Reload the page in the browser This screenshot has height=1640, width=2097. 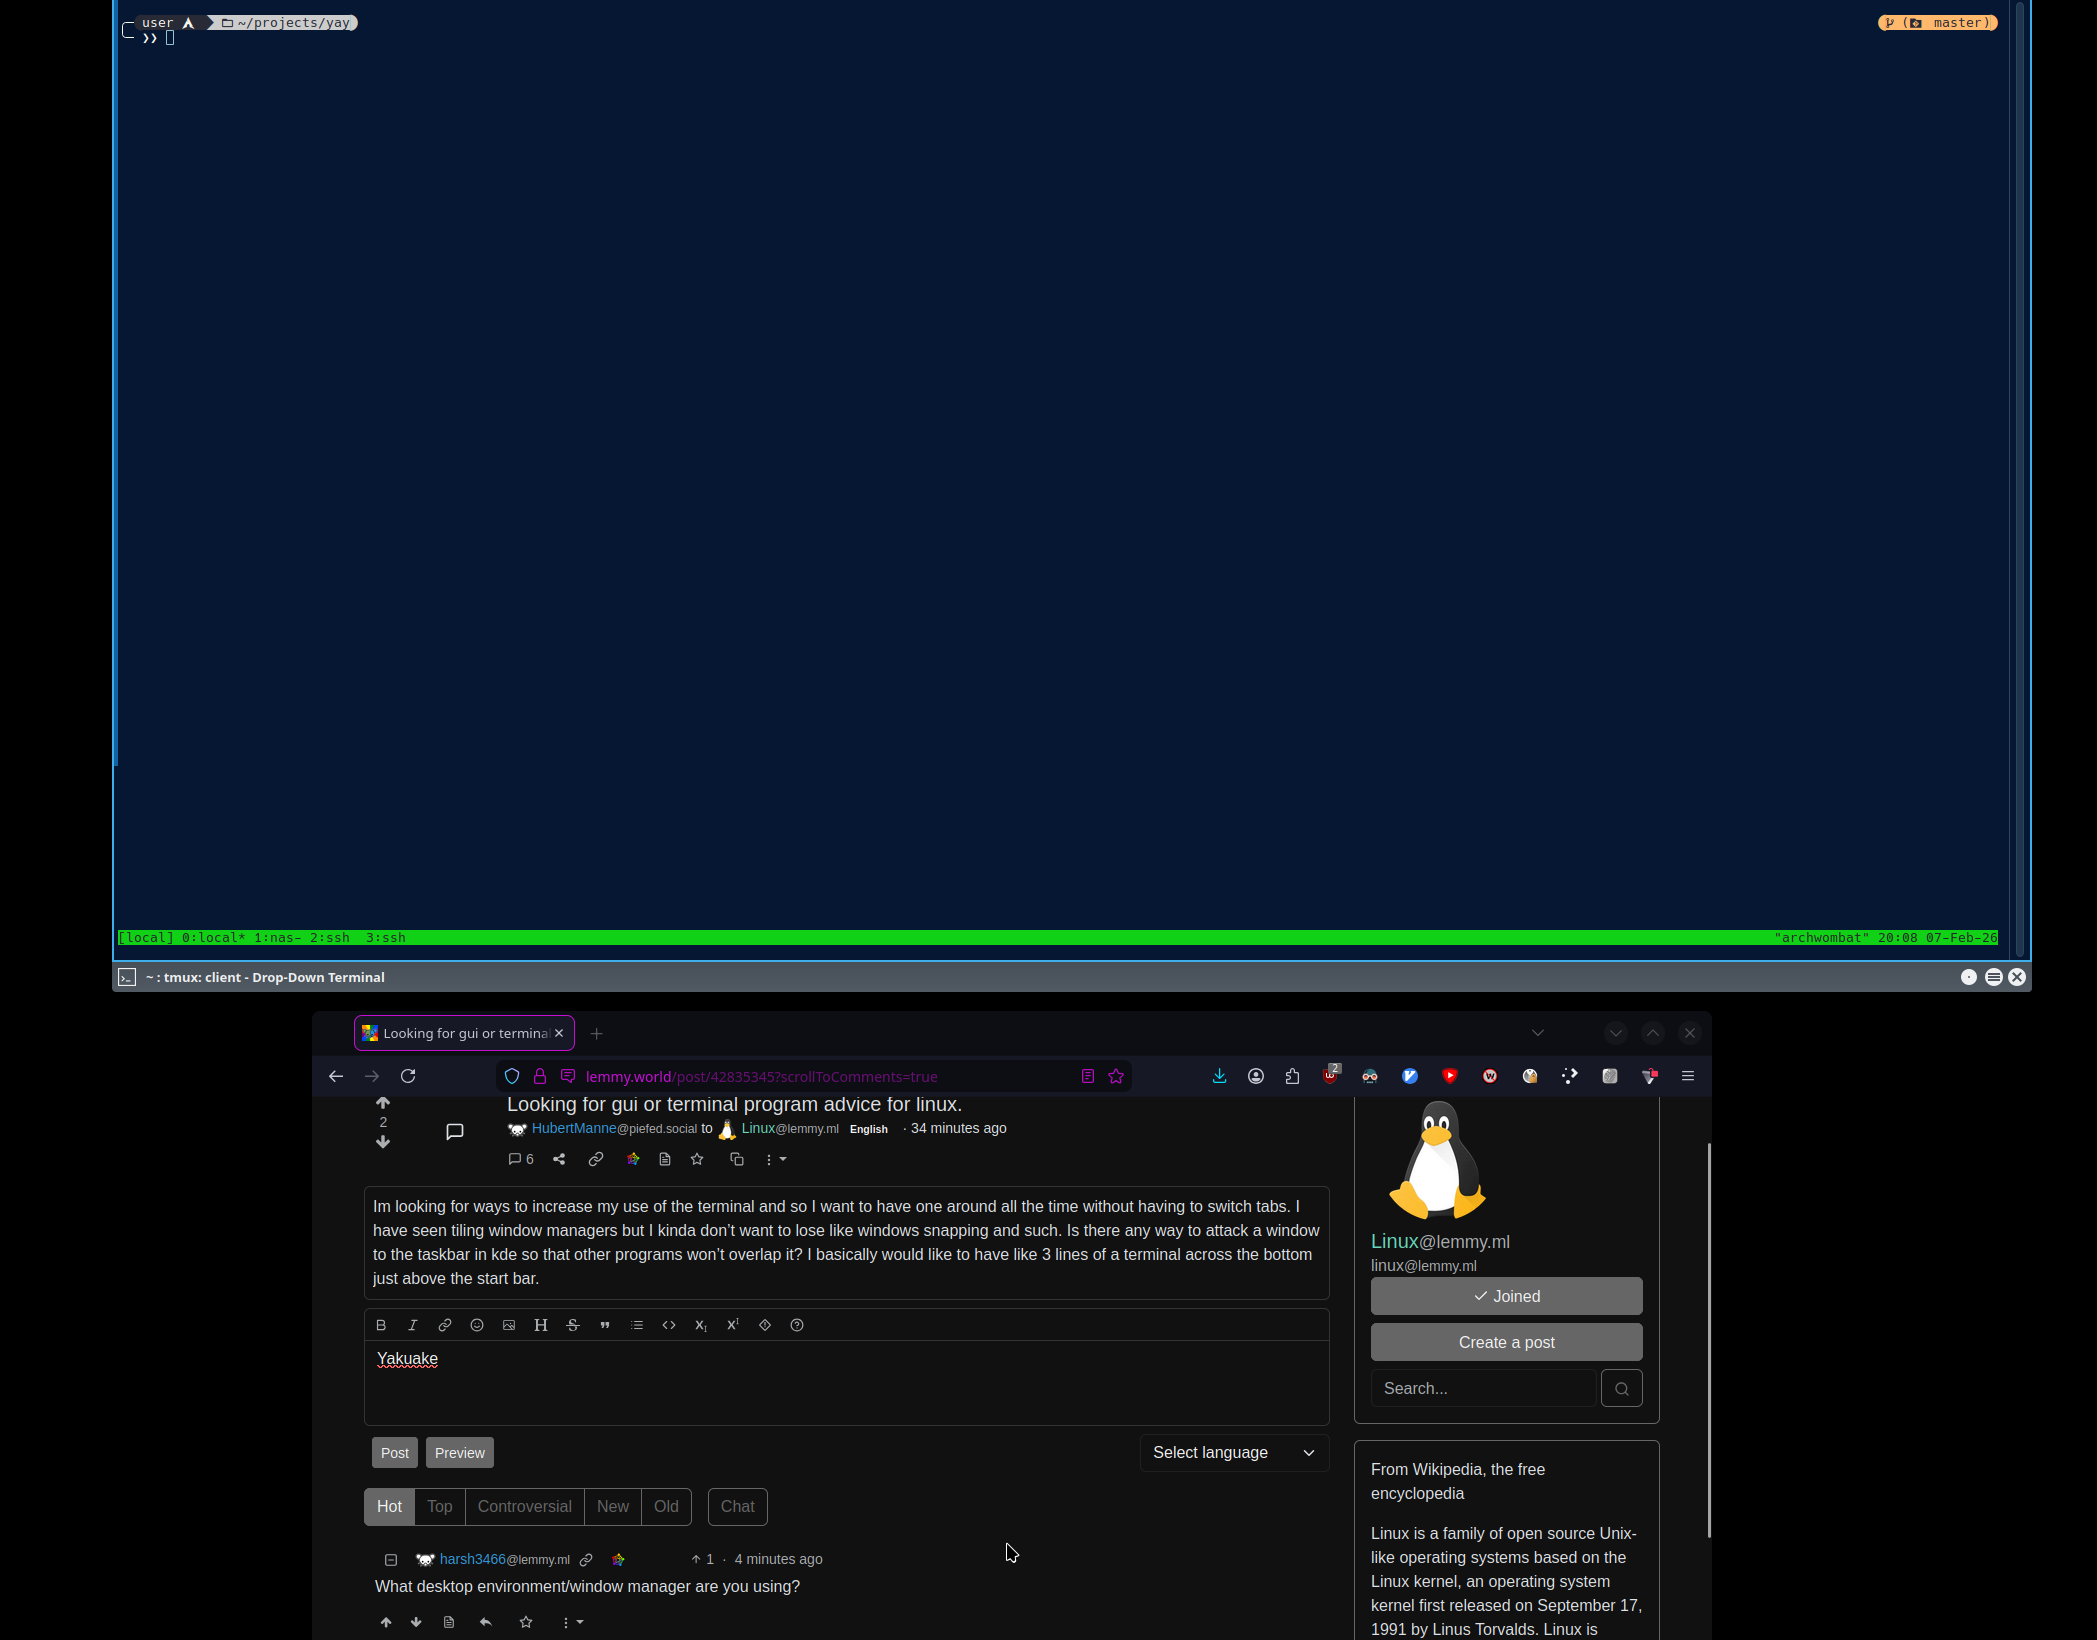(408, 1076)
